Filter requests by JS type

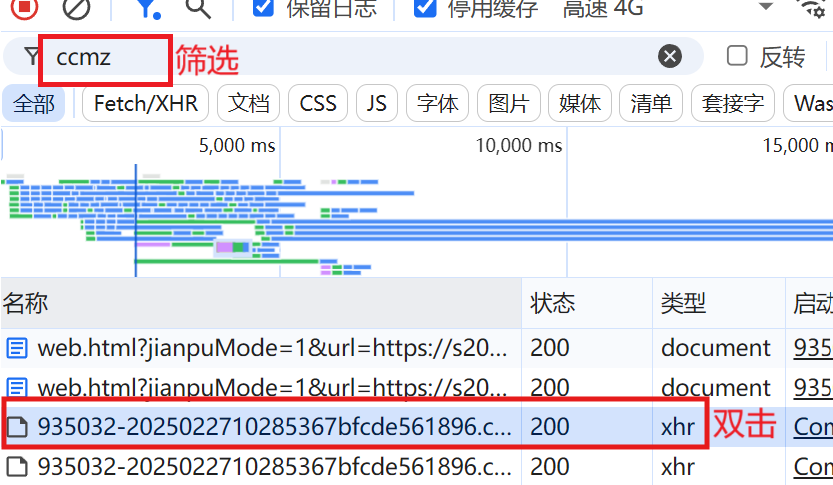(377, 103)
